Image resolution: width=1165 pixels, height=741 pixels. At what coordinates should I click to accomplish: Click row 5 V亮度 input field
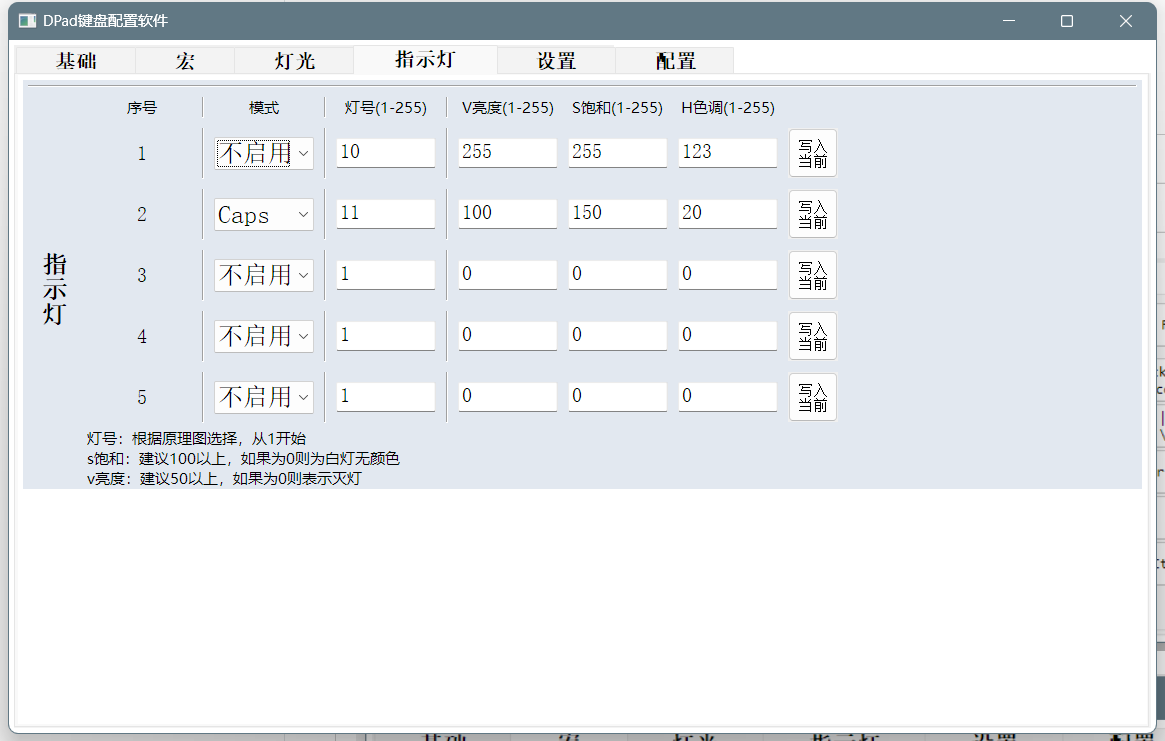pyautogui.click(x=507, y=396)
